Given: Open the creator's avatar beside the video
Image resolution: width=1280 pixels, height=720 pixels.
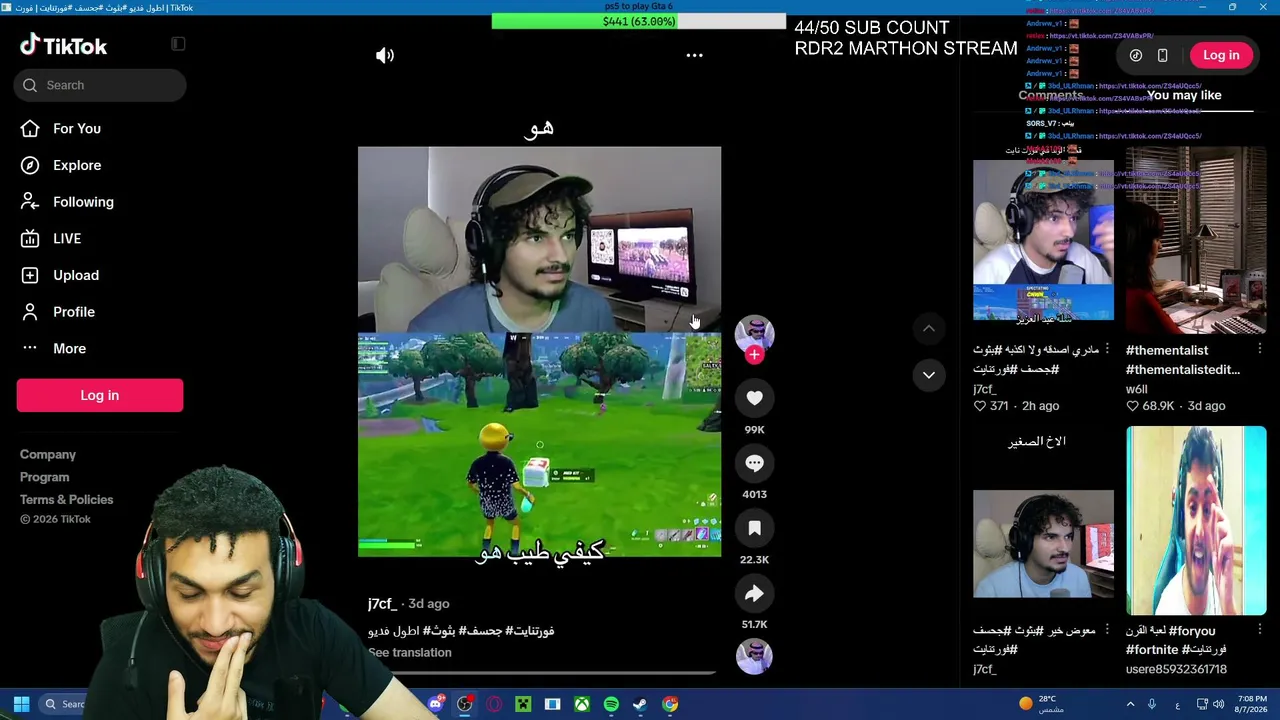Looking at the screenshot, I should coord(754,334).
